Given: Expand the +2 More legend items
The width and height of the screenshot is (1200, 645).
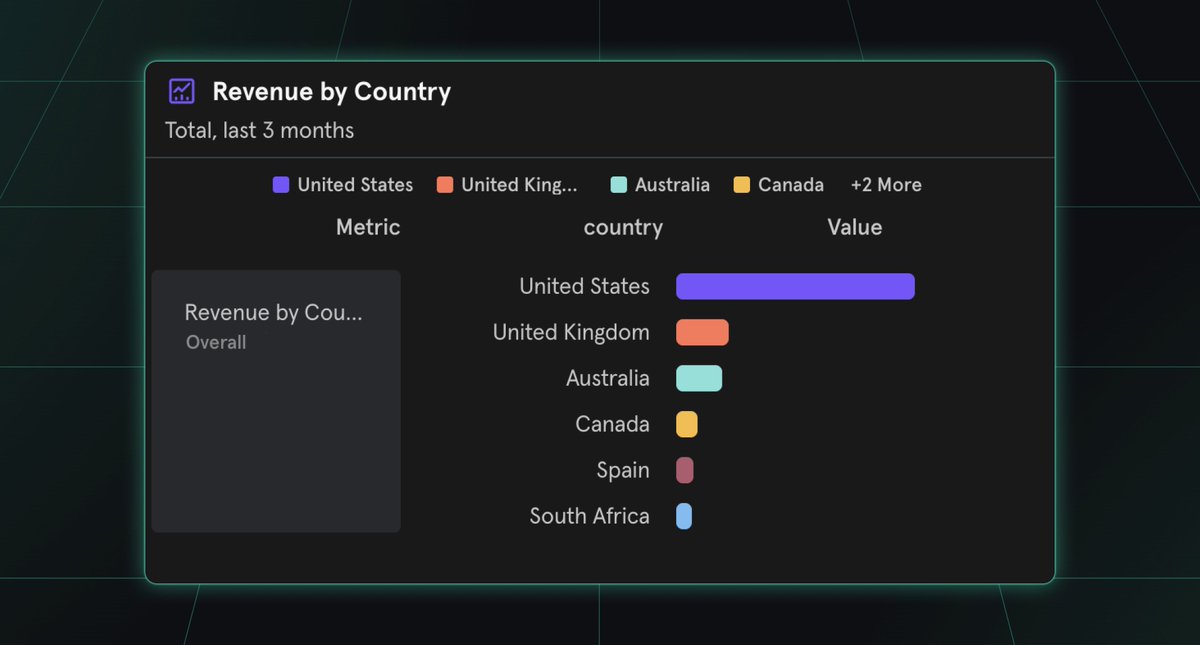Looking at the screenshot, I should pos(886,185).
